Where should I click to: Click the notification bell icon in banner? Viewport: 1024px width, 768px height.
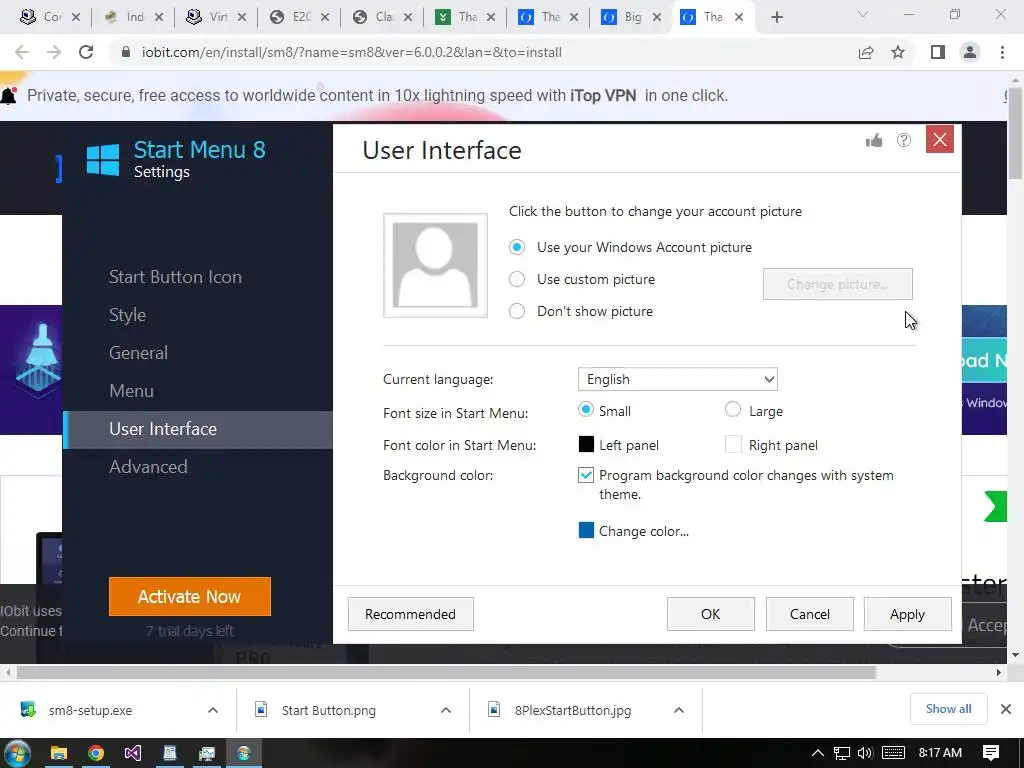click(x=8, y=96)
